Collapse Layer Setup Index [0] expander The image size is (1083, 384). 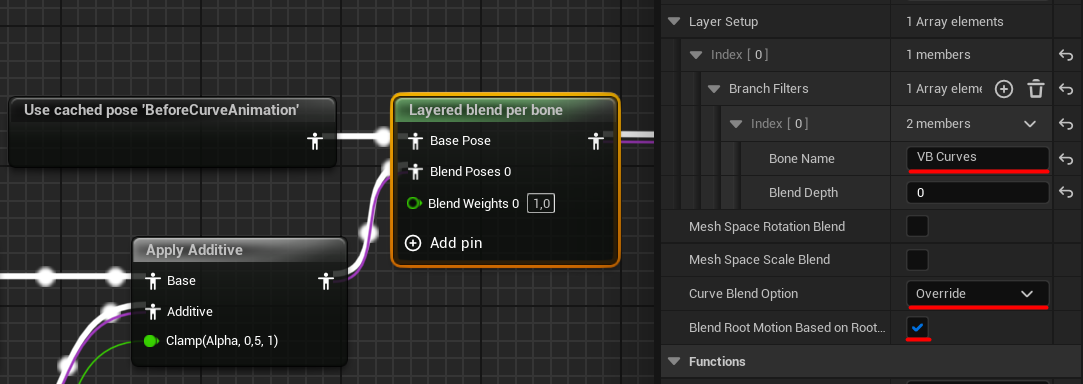[696, 55]
